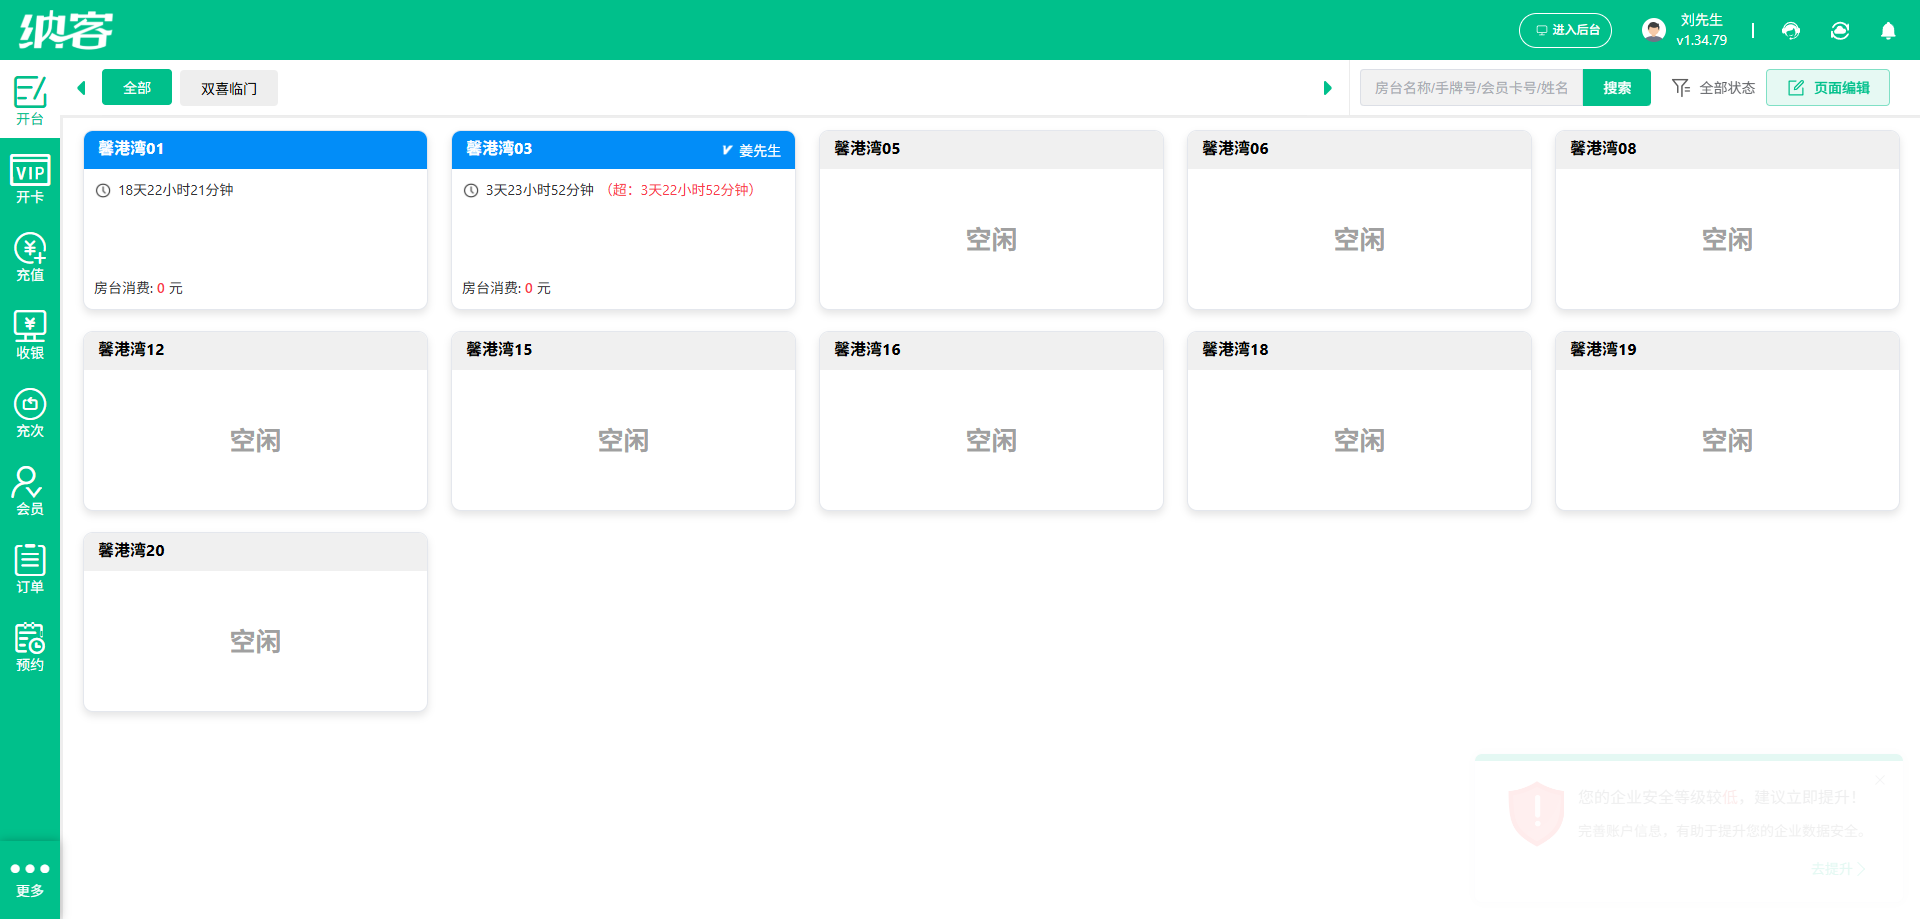Screen dimensions: 1920x919
Task: Click the room search input field
Action: point(1472,88)
